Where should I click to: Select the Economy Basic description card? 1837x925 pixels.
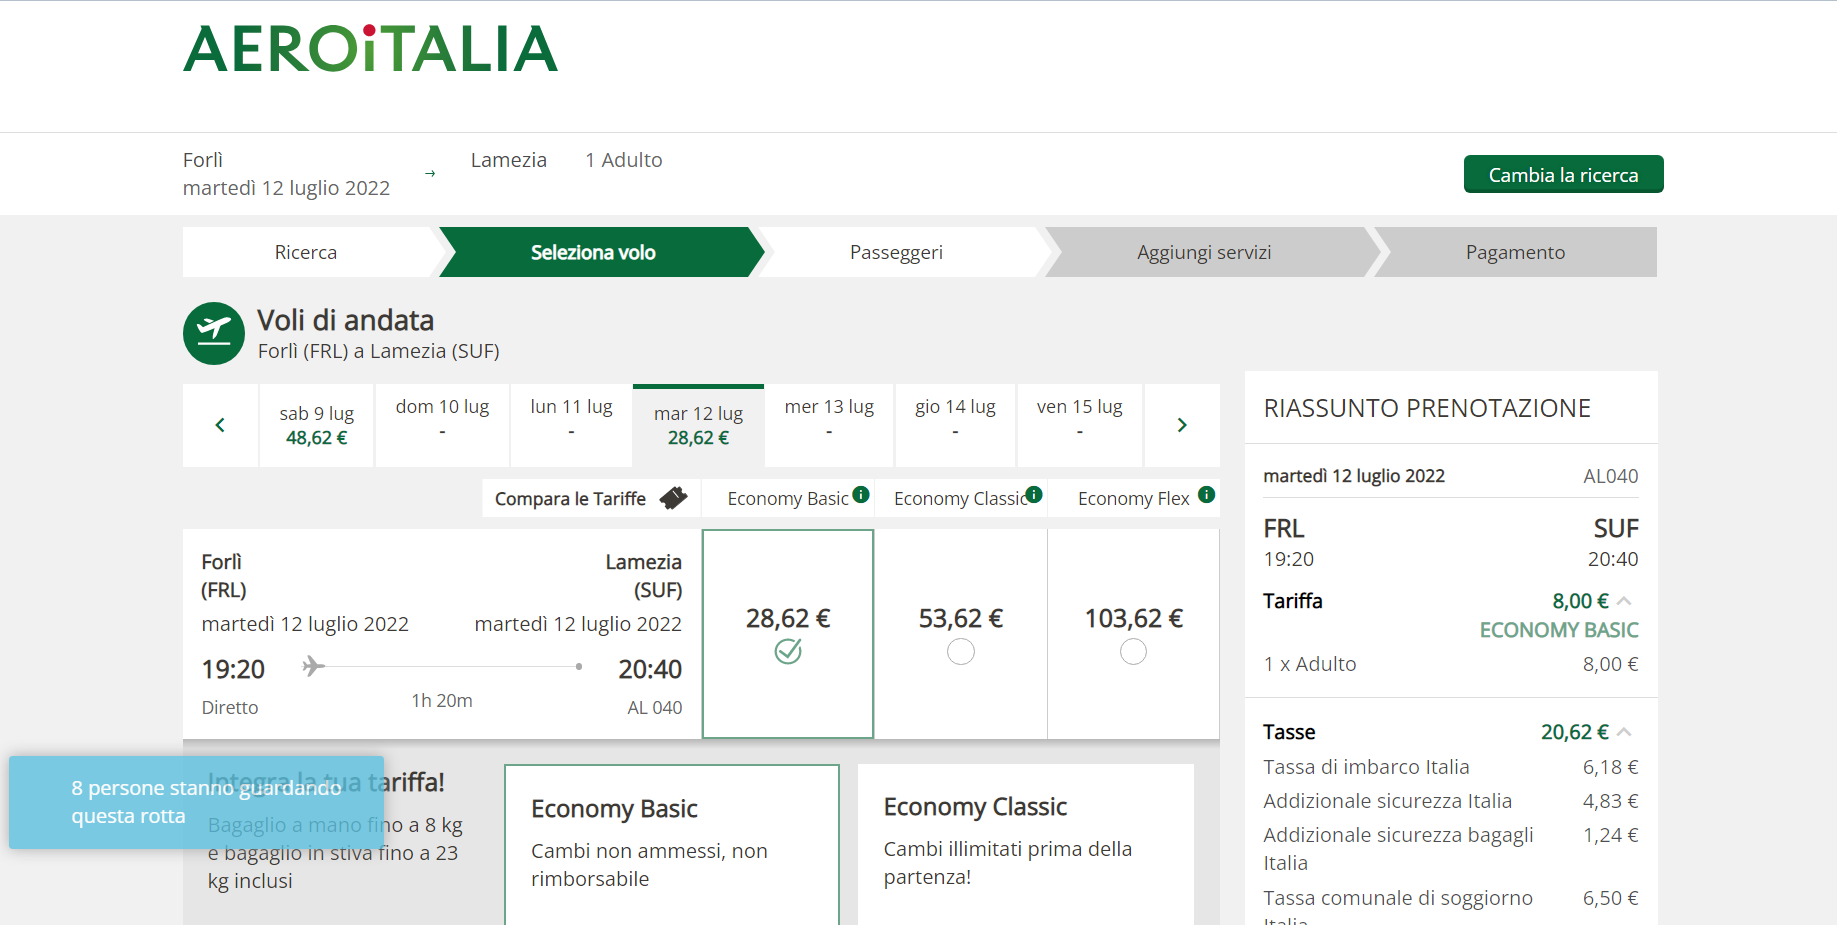click(672, 845)
